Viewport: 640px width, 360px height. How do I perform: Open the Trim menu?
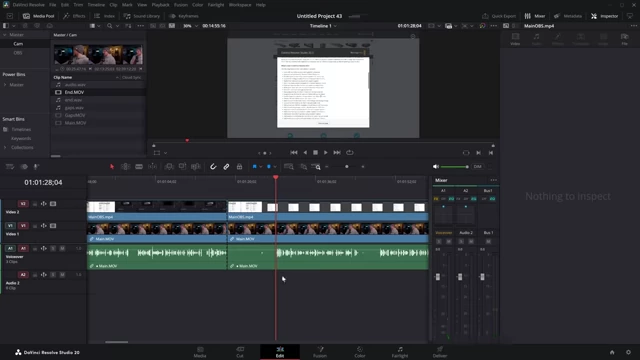point(78,5)
